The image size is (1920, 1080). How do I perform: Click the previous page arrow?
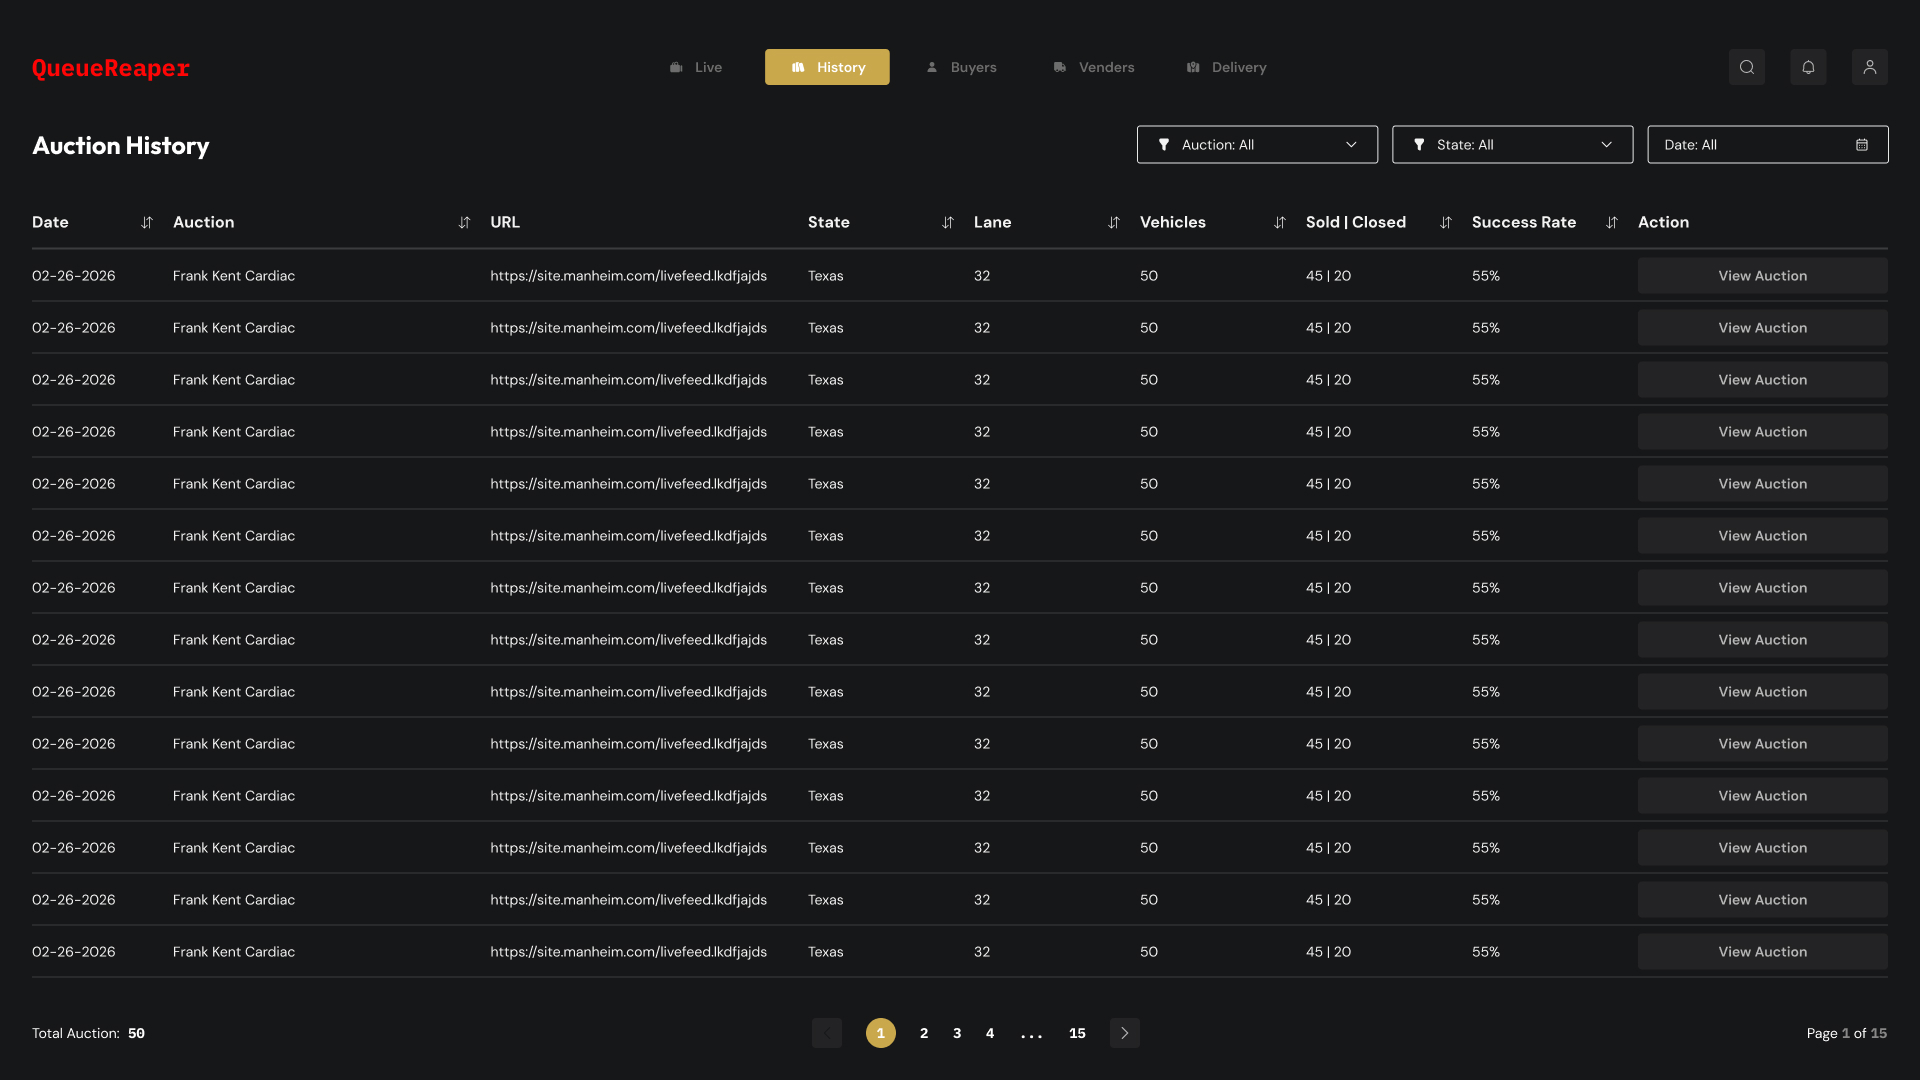(x=827, y=1033)
